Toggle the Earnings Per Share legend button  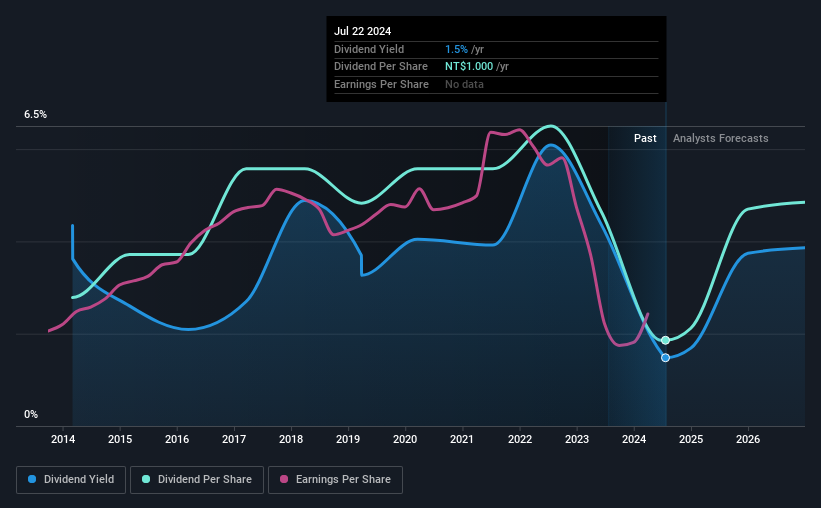[x=335, y=480]
